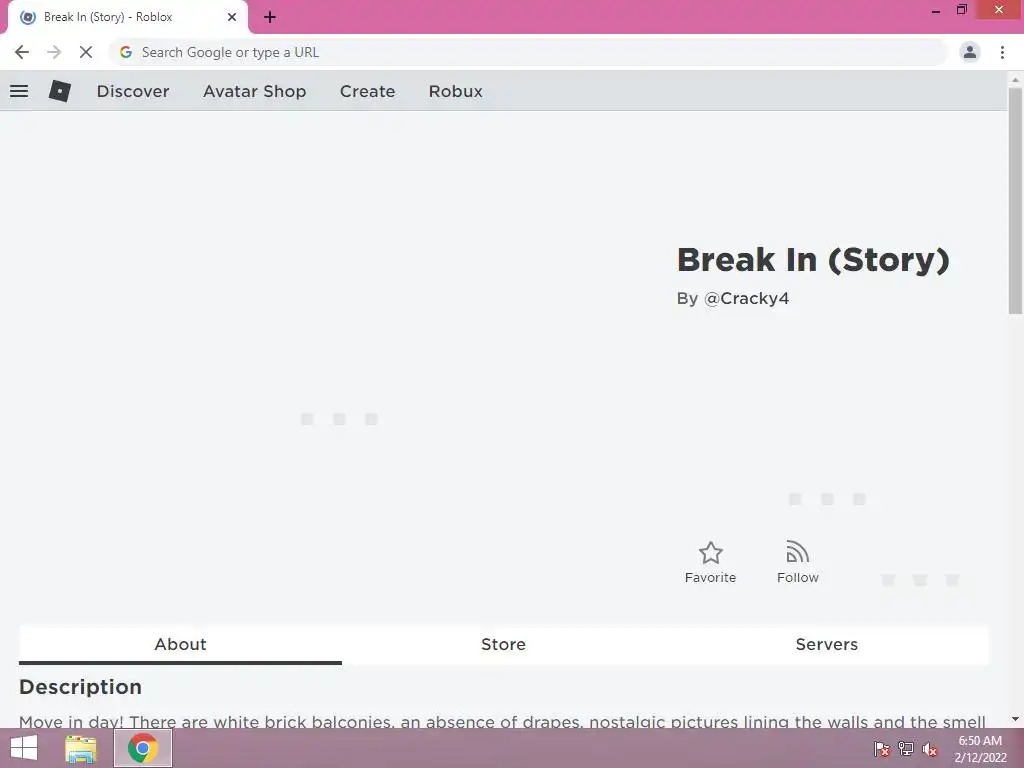Open Action Center flag icon

click(x=882, y=749)
